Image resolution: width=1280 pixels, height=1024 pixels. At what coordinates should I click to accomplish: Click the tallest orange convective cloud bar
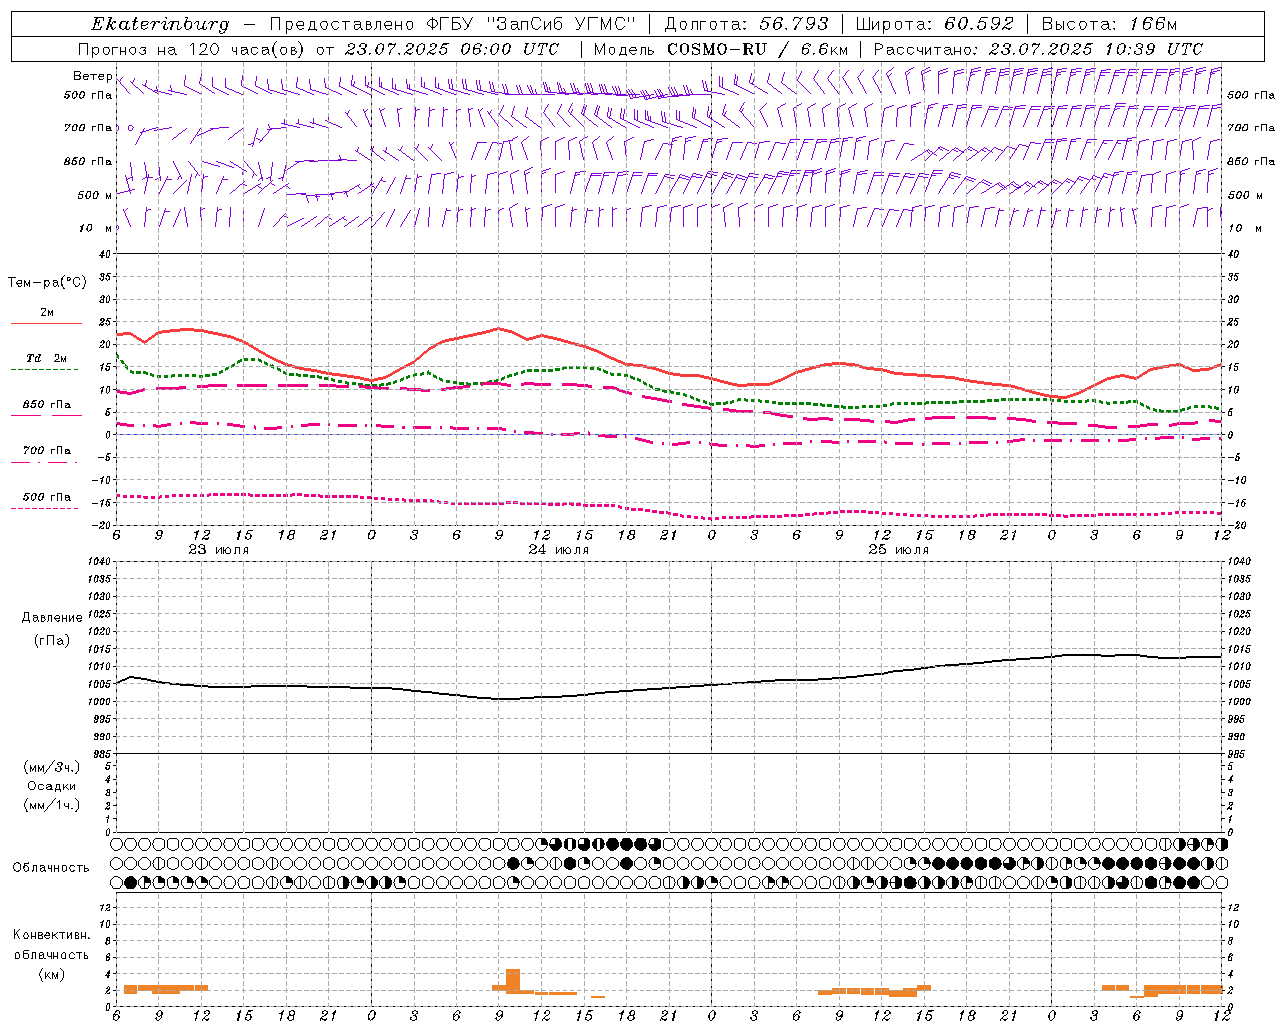click(x=513, y=981)
